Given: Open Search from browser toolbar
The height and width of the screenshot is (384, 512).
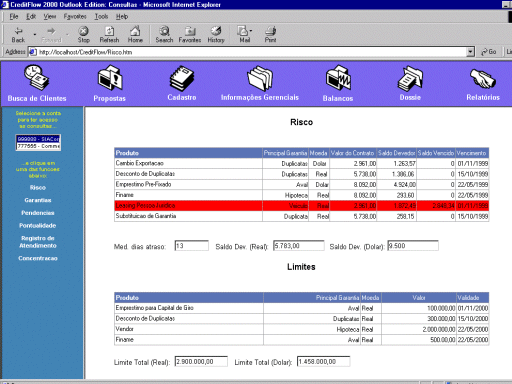Looking at the screenshot, I should click(x=164, y=35).
